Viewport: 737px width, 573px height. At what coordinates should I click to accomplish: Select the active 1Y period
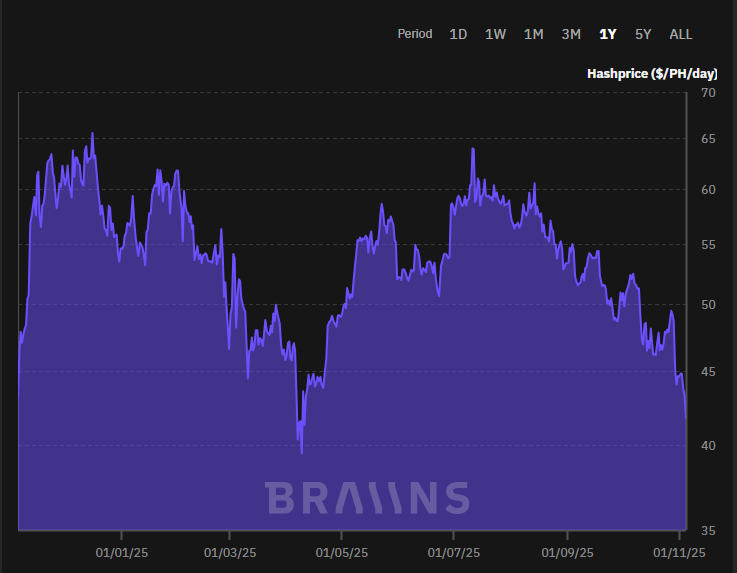608,34
